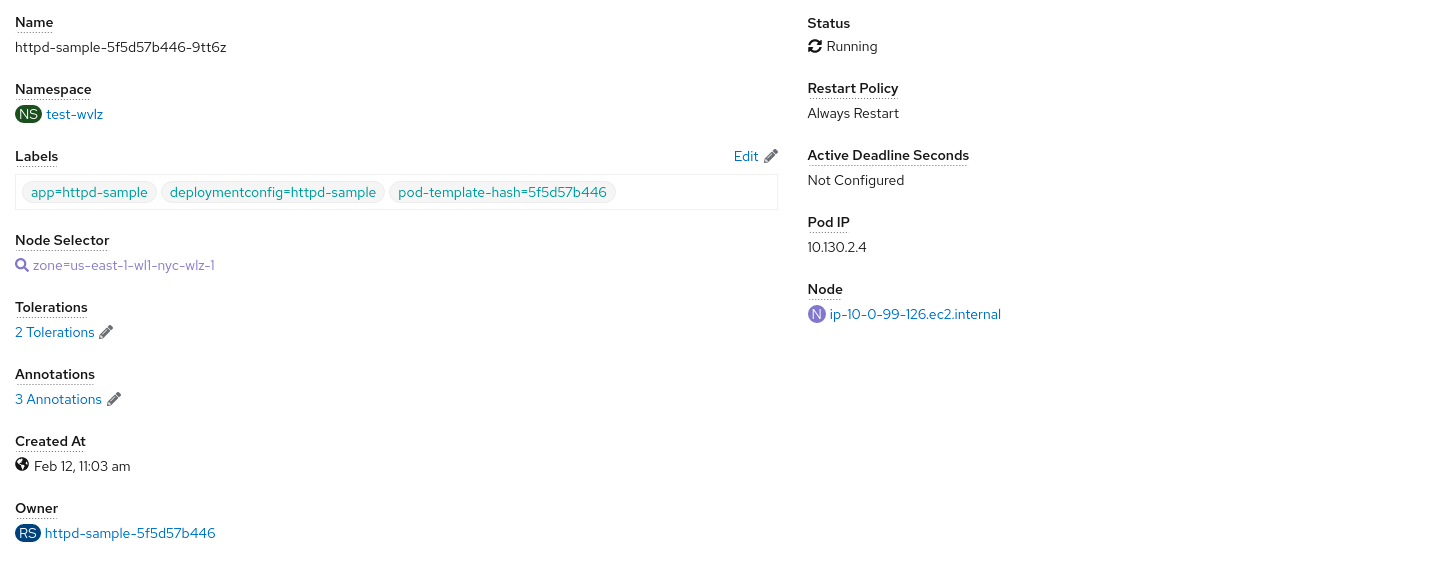This screenshot has height=586, width=1455.
Task: Click the NS namespace badge icon
Action: coord(27,113)
